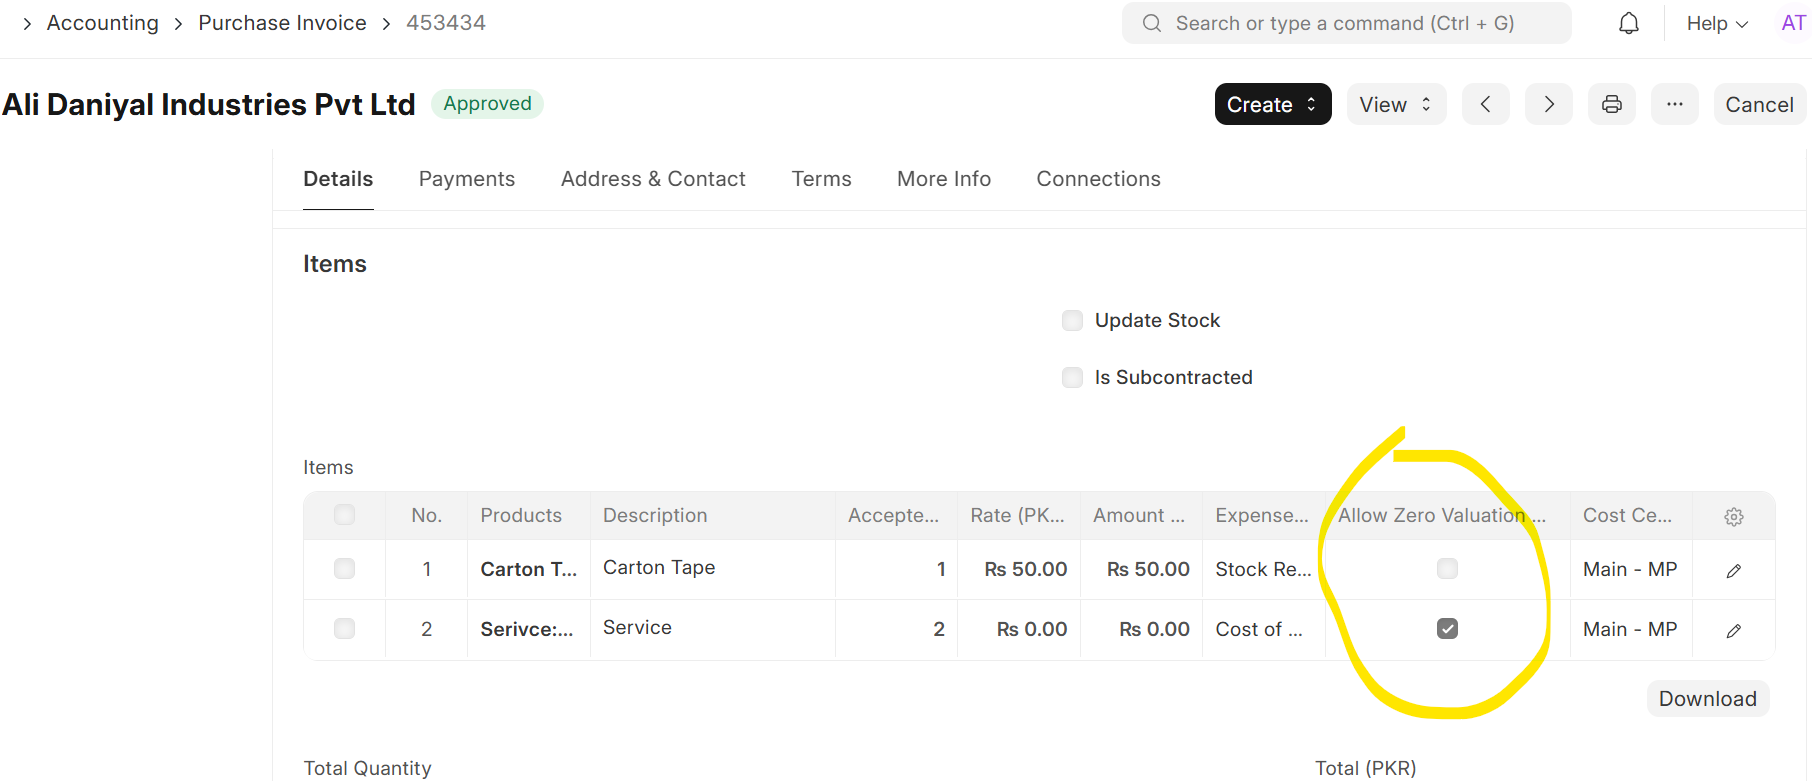Open More Info tab

[x=944, y=179]
